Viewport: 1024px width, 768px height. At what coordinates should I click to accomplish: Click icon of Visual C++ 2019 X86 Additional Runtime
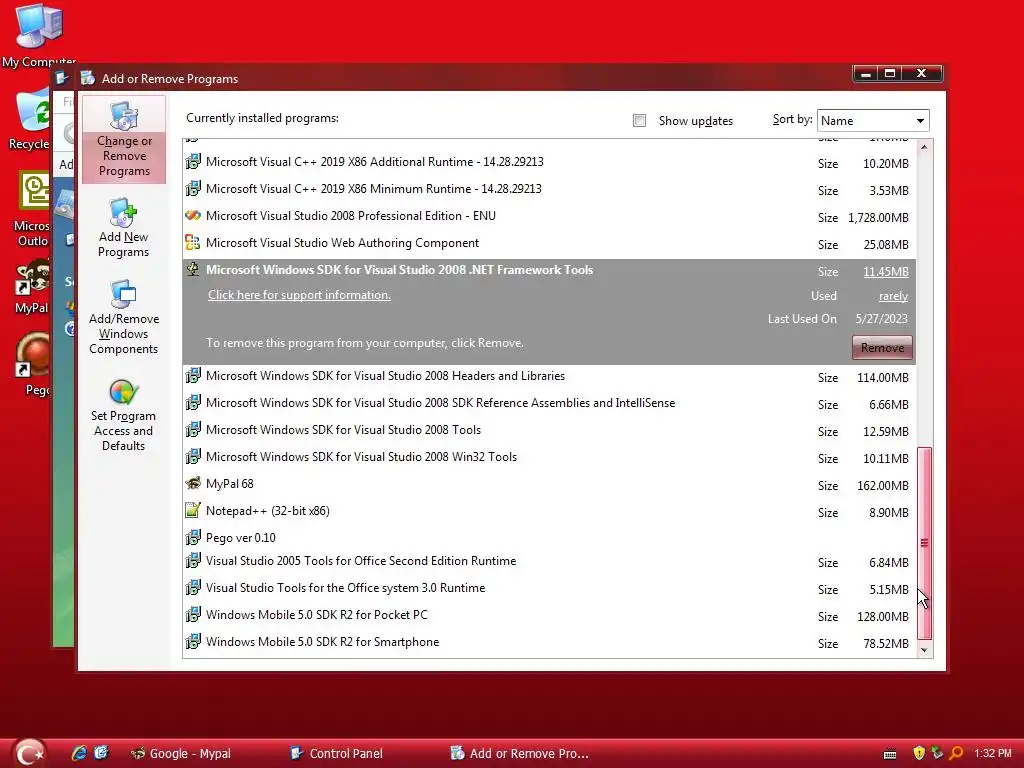click(x=193, y=161)
